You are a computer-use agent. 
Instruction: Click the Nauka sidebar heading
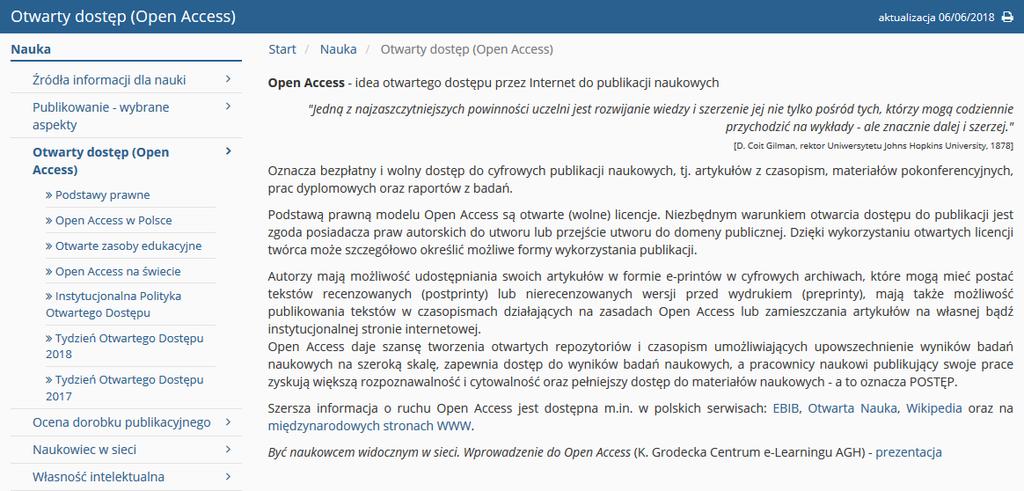(31, 49)
